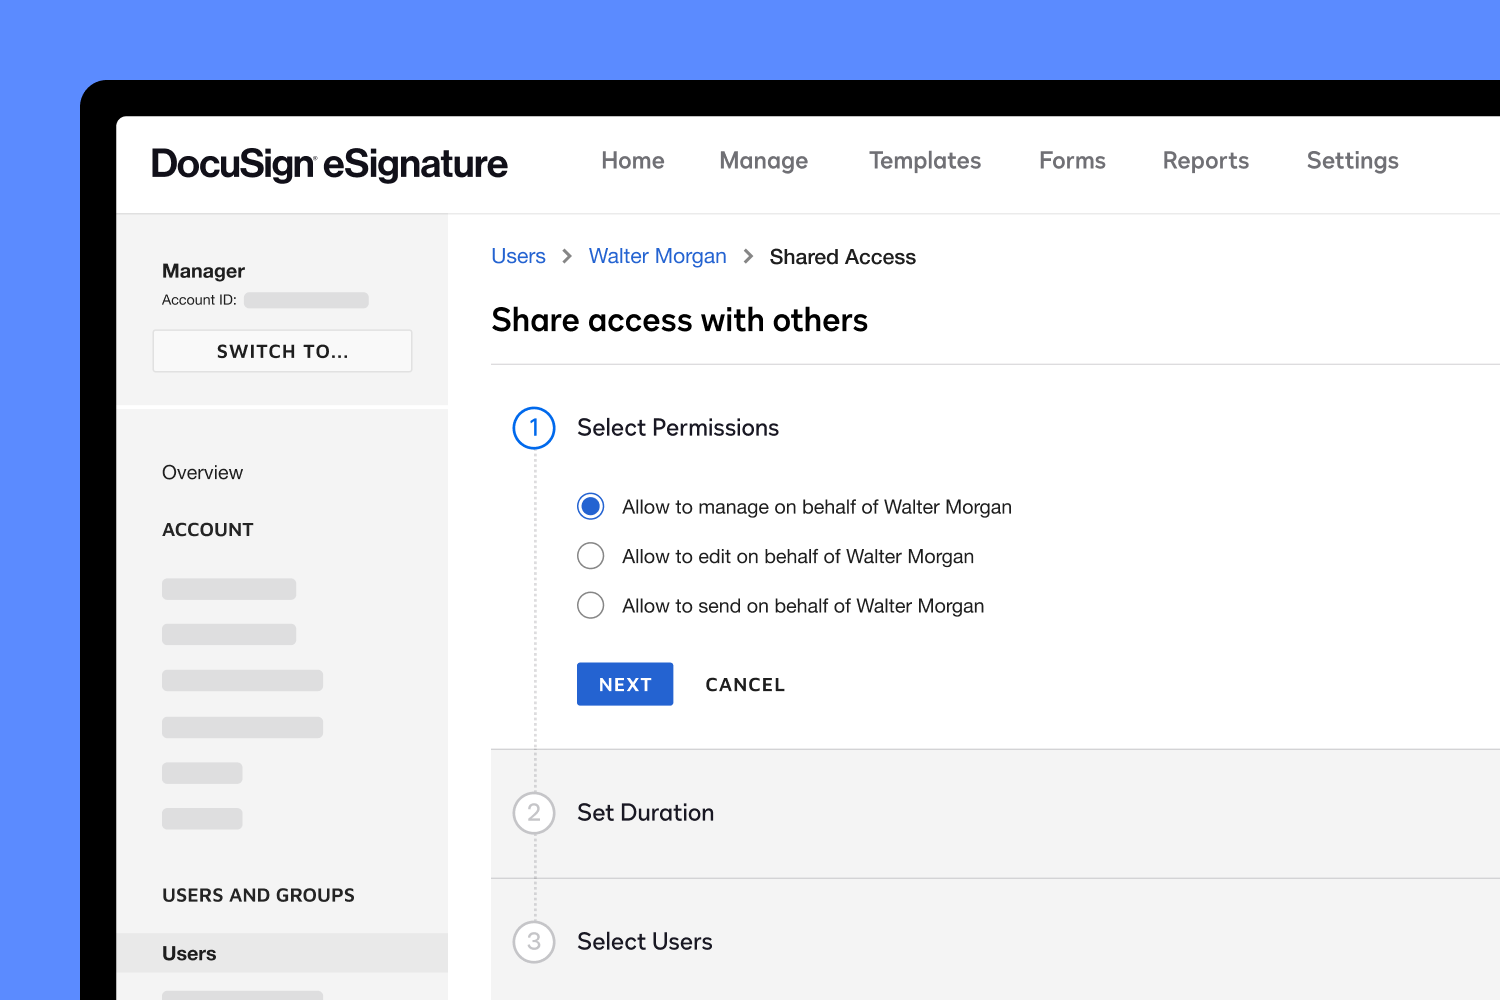Expand the Set Duration section
Viewport: 1500px width, 1000px height.
tap(645, 813)
